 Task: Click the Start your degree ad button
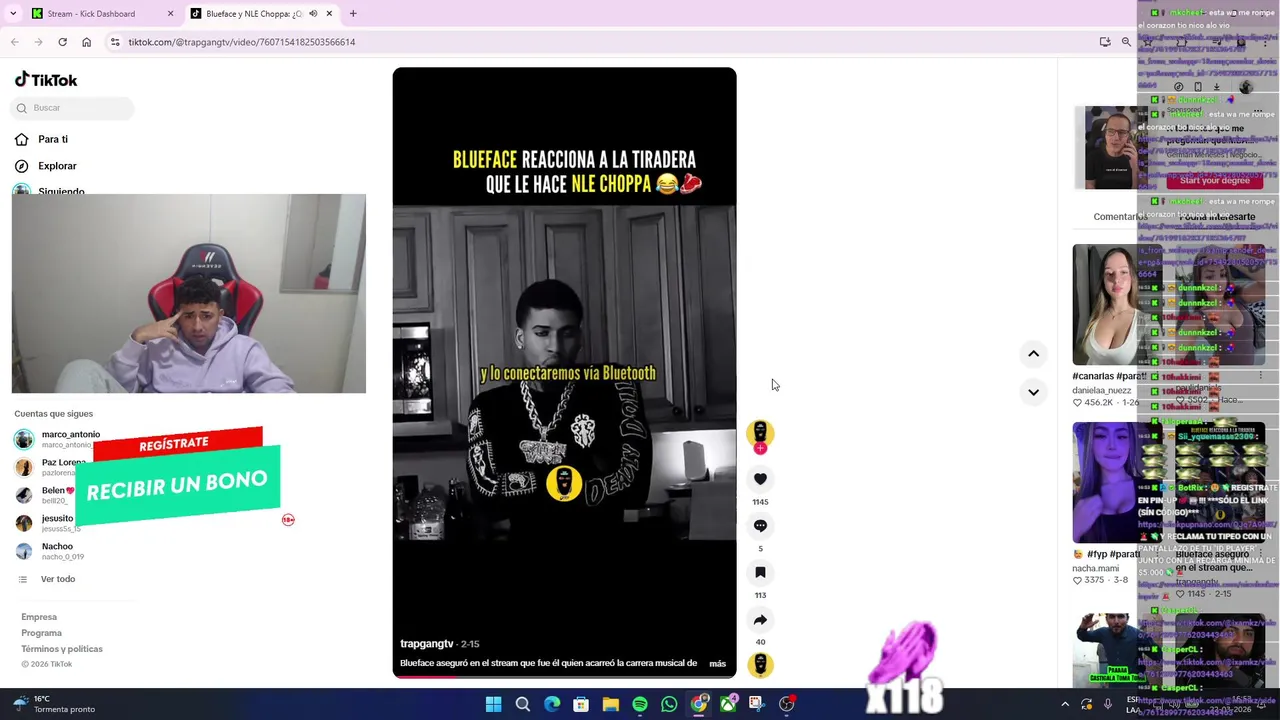(1214, 181)
